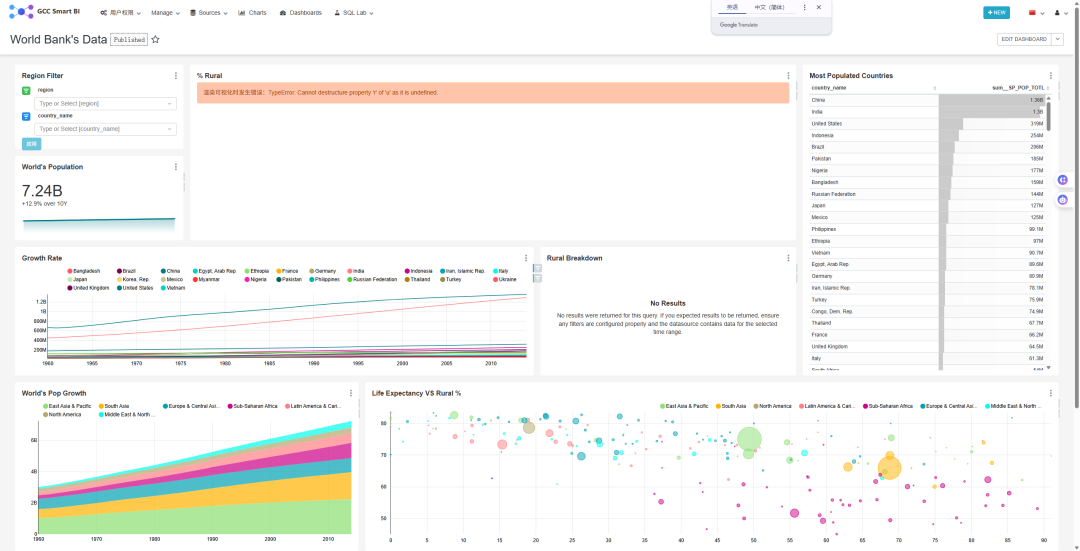Open the country_name select dropdown
1080x551 pixels.
tap(105, 129)
